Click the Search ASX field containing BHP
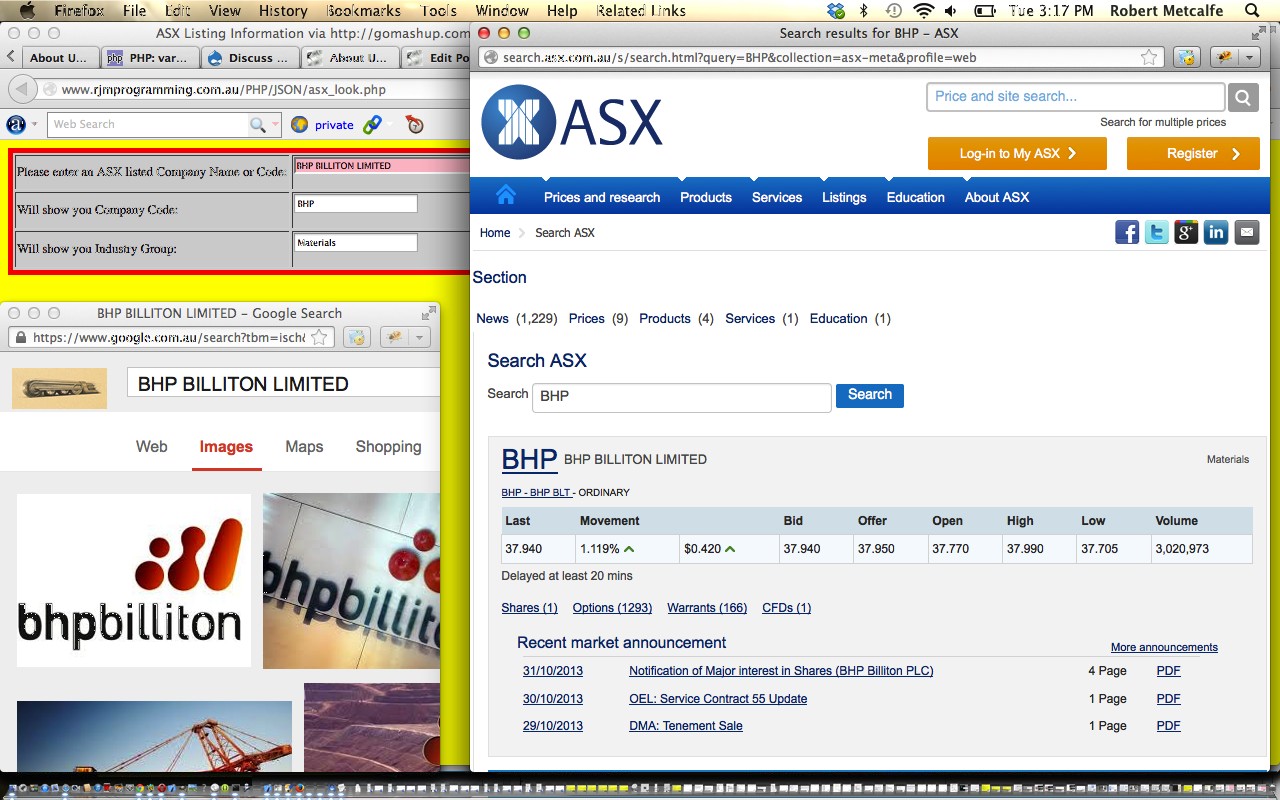Viewport: 1280px width, 800px height. click(682, 397)
